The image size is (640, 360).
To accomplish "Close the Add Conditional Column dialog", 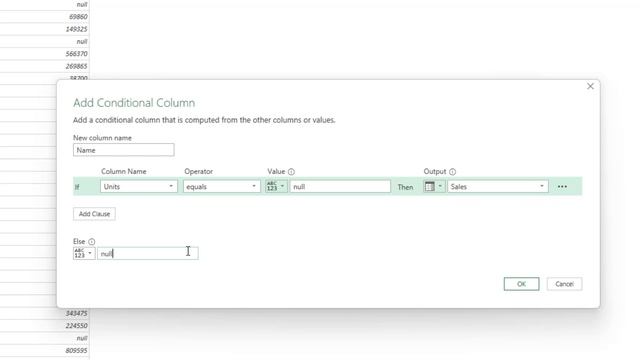I will point(590,86).
